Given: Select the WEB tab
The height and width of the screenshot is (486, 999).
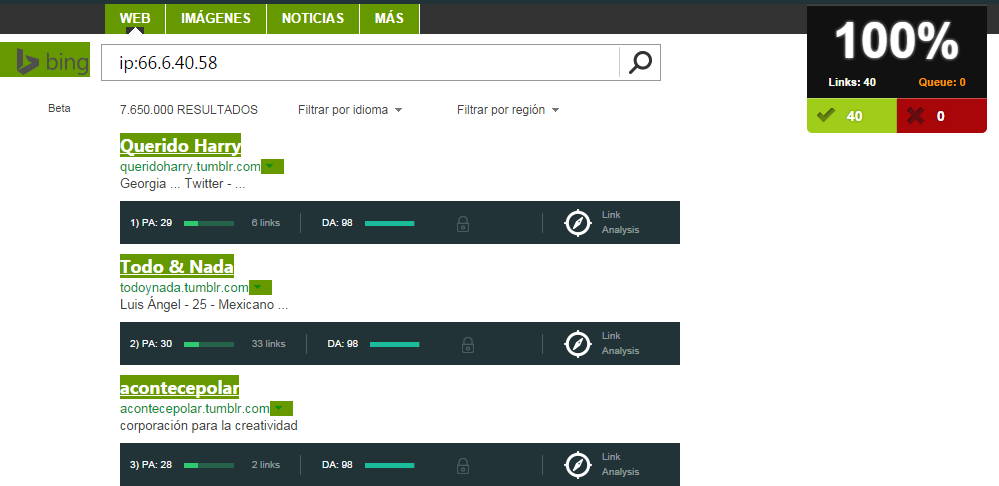Looking at the screenshot, I should tap(135, 18).
